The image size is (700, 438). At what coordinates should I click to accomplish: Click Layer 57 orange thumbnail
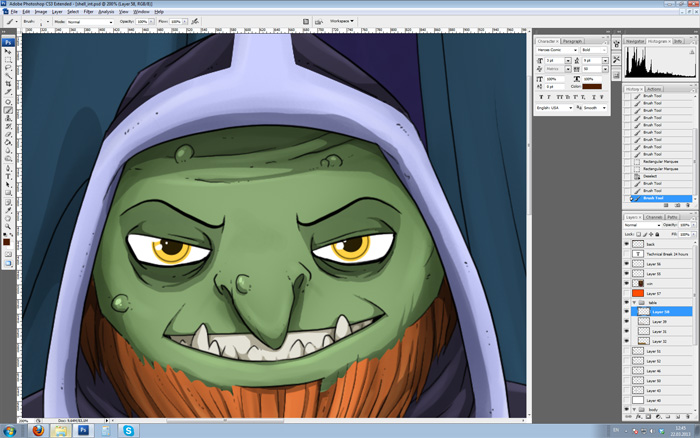point(638,293)
